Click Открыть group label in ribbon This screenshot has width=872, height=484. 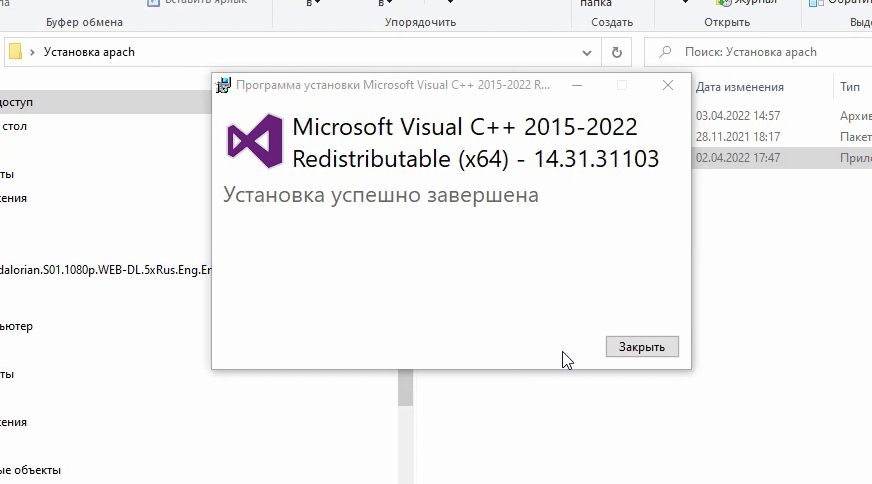(x=727, y=22)
